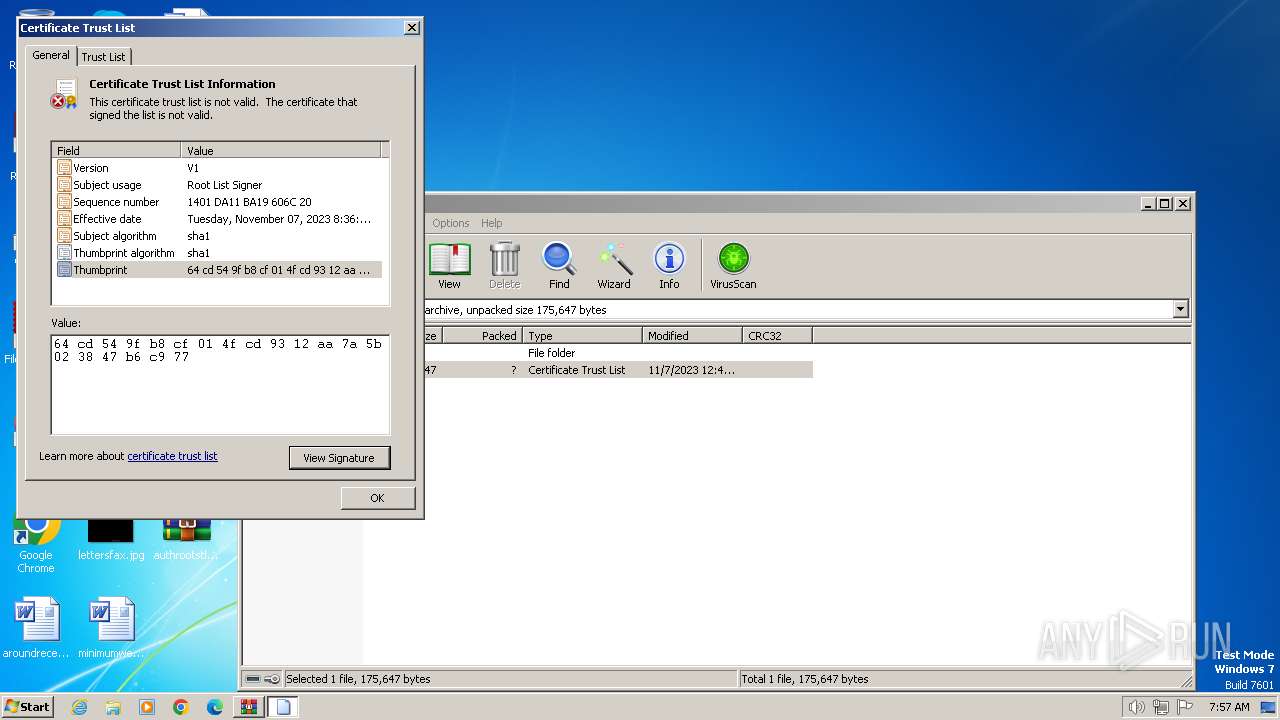Click the Value column header
This screenshot has width=1280, height=720.
(x=281, y=151)
